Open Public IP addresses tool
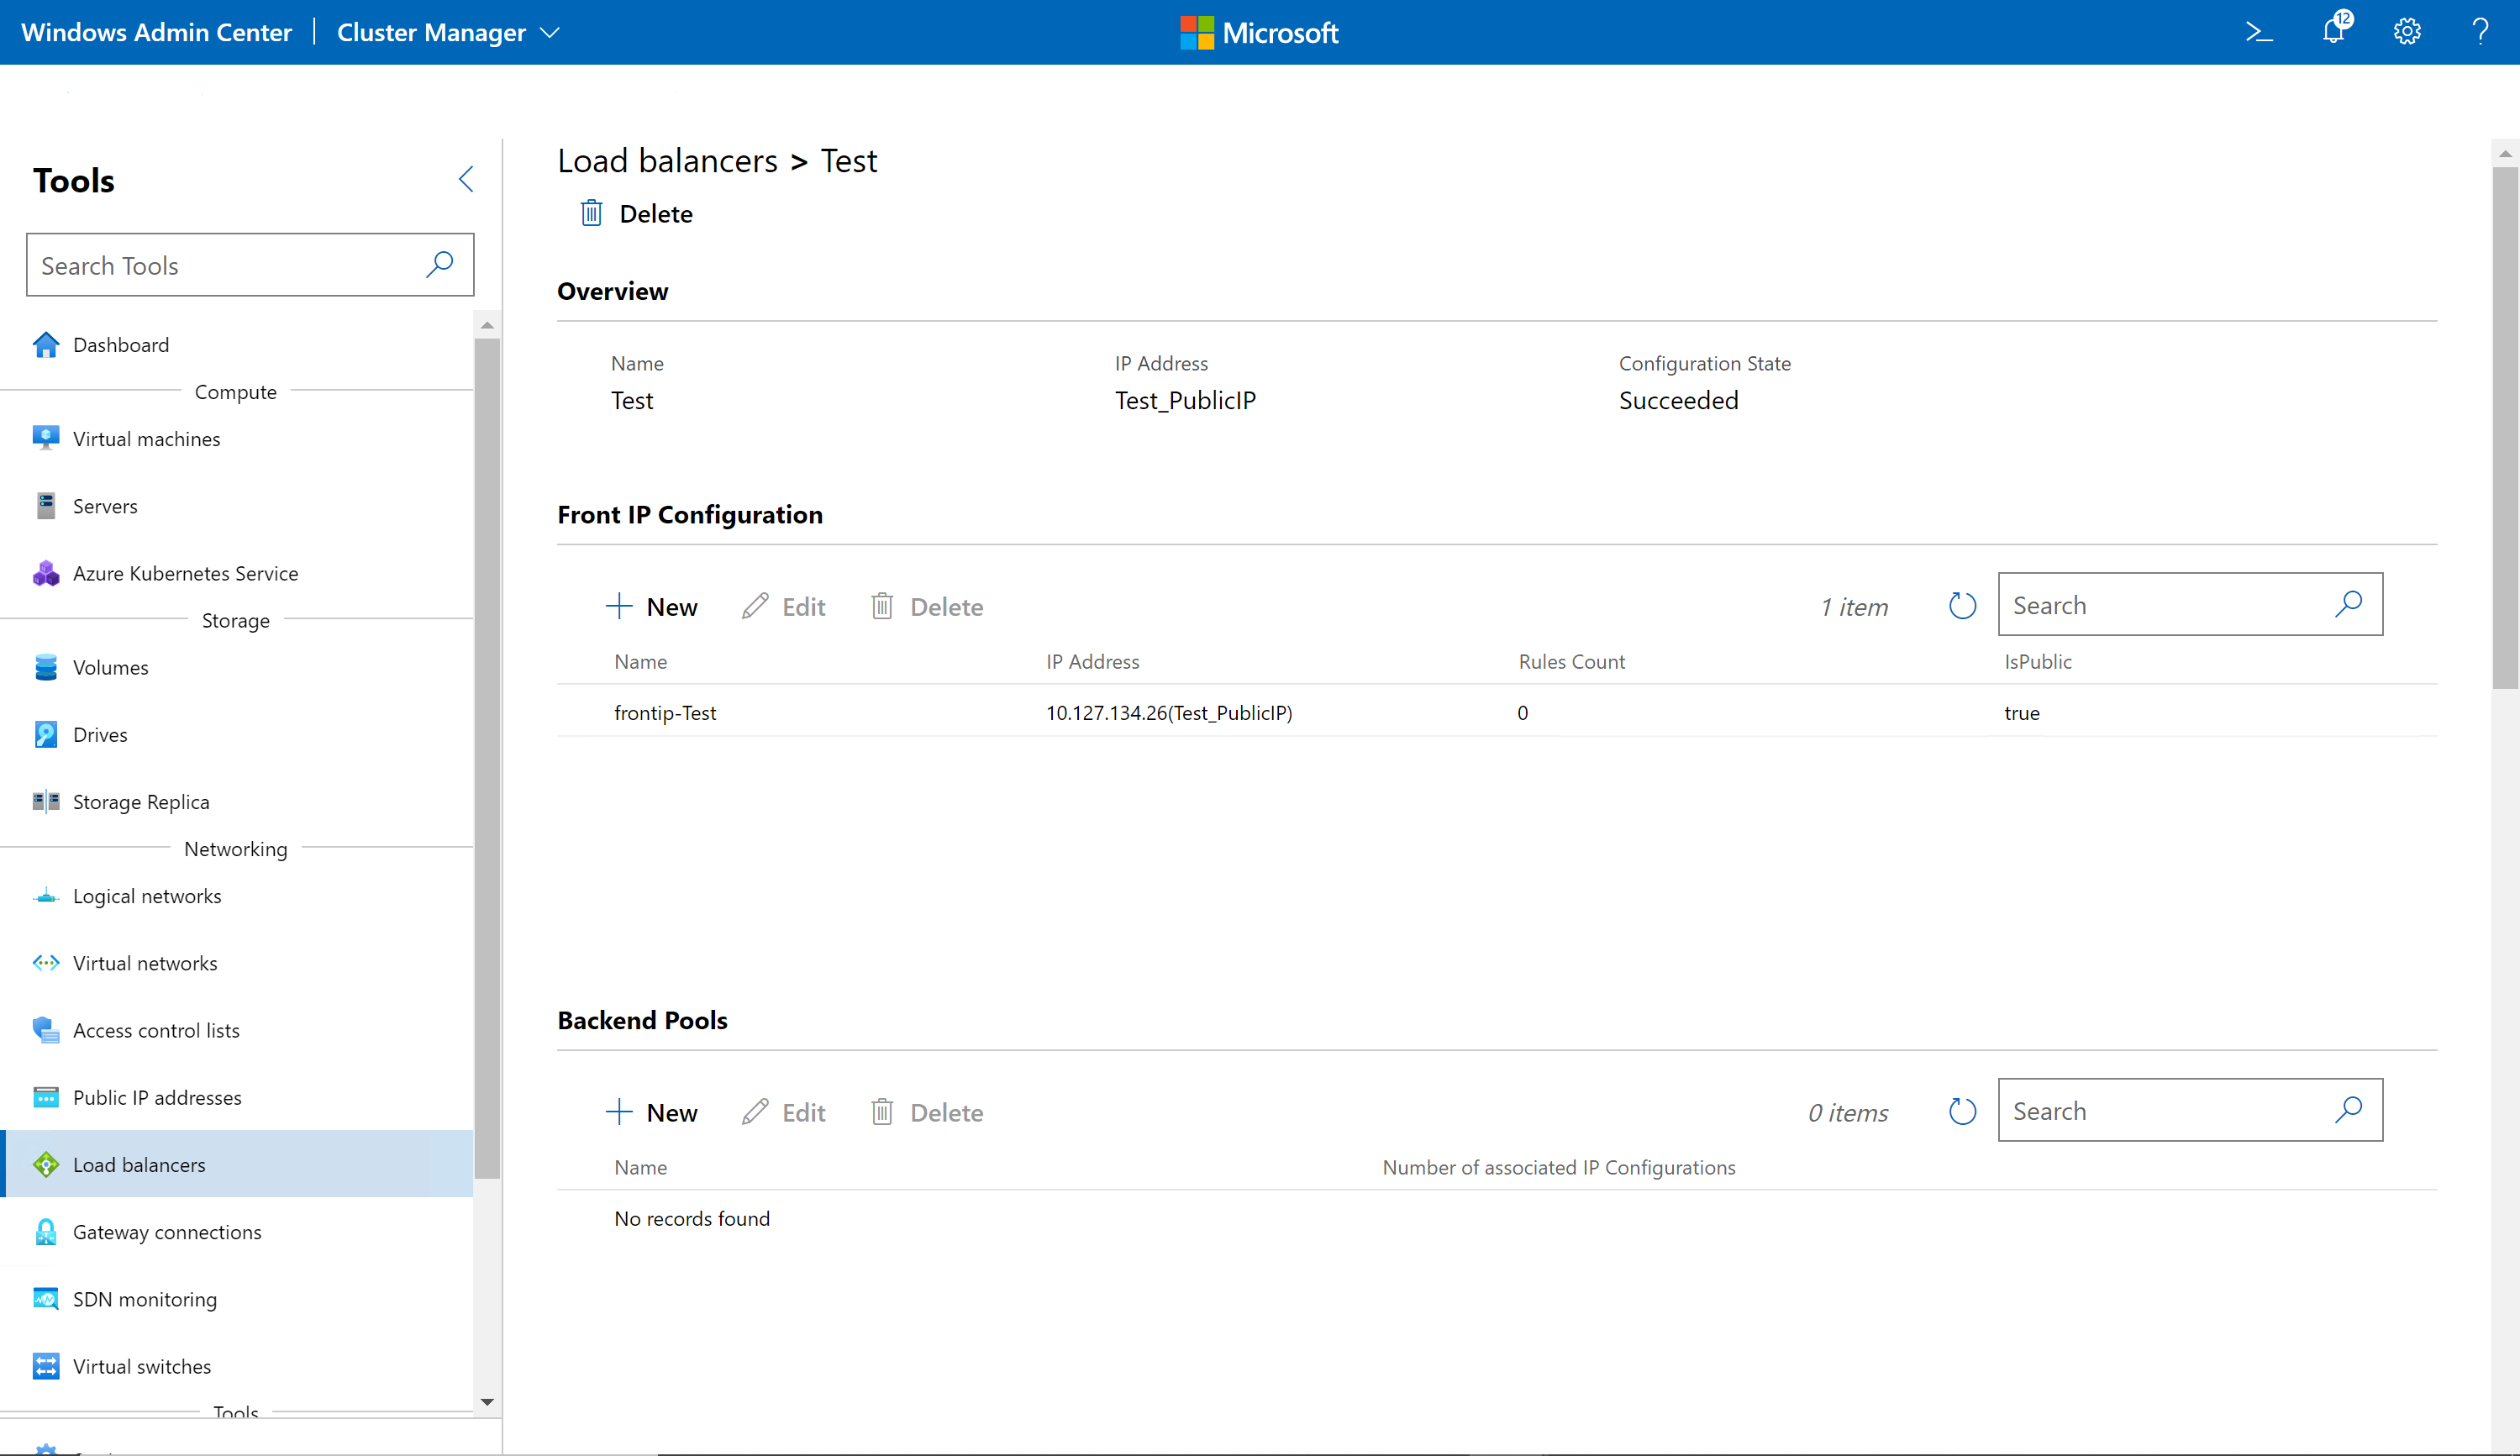 (157, 1097)
